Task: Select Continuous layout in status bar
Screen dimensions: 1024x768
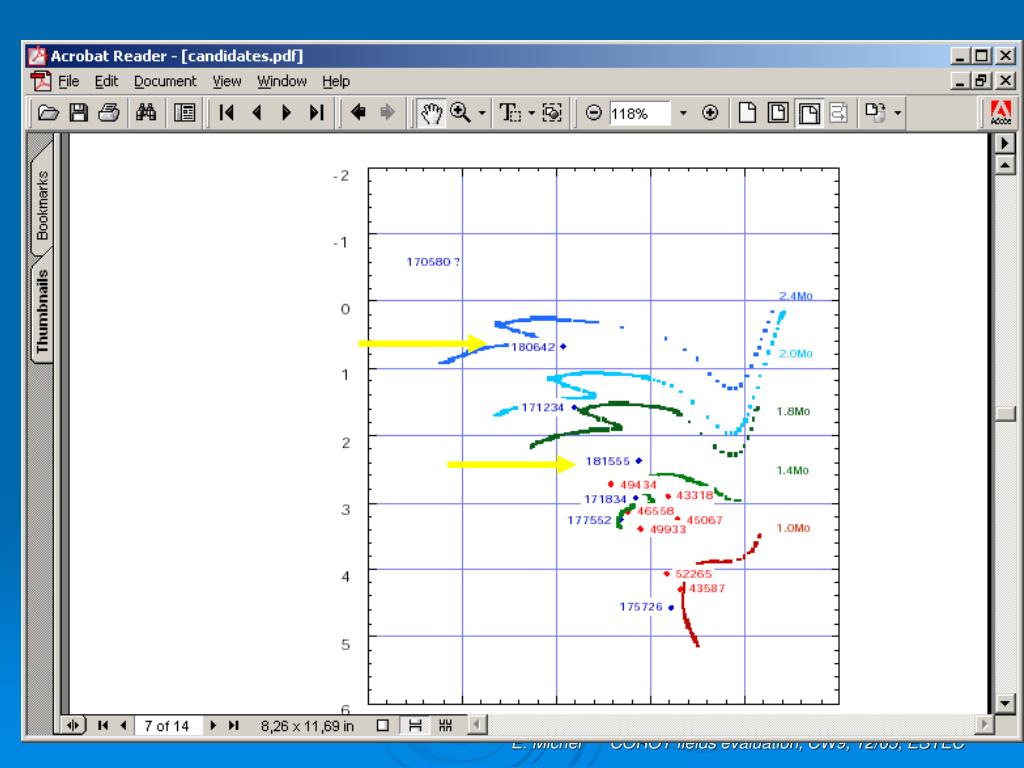Action: click(x=415, y=726)
